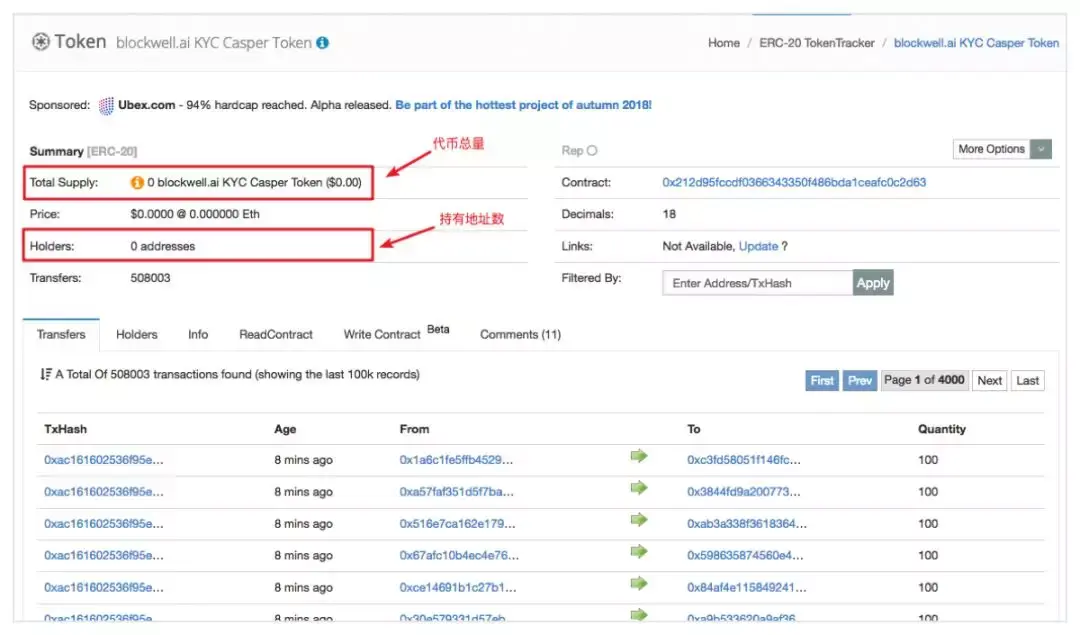Click the Ubex.com sponsor logo icon
The image size is (1080, 635).
coord(106,105)
